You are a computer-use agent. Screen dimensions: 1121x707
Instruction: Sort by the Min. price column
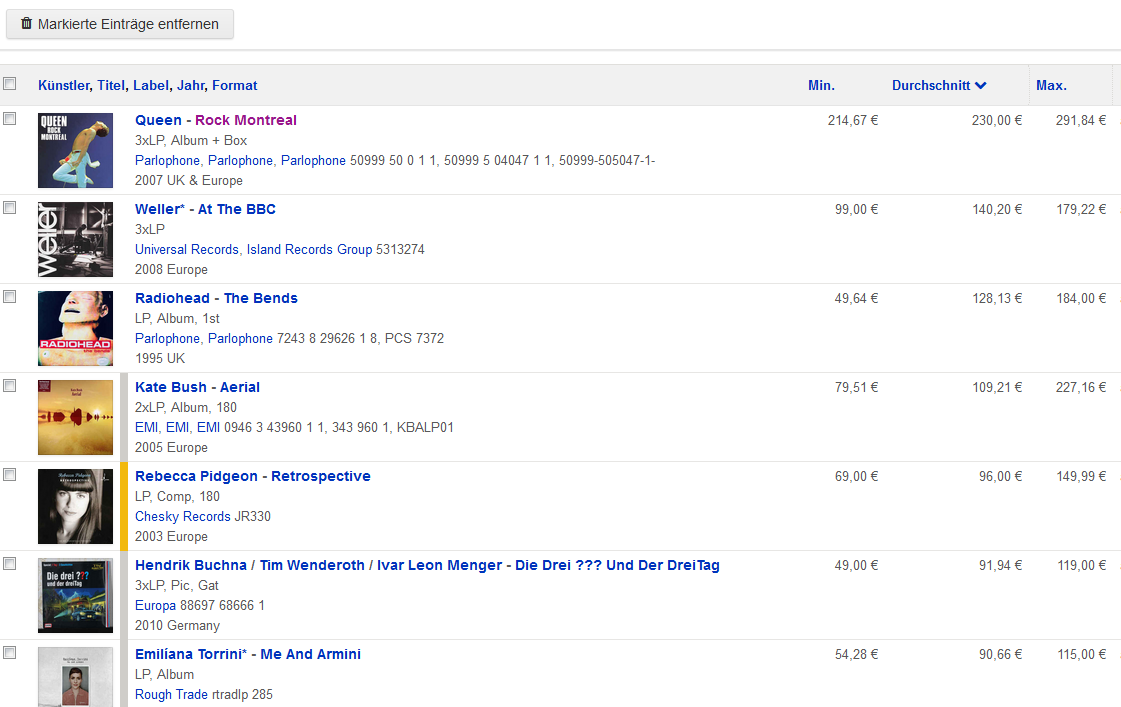(821, 86)
